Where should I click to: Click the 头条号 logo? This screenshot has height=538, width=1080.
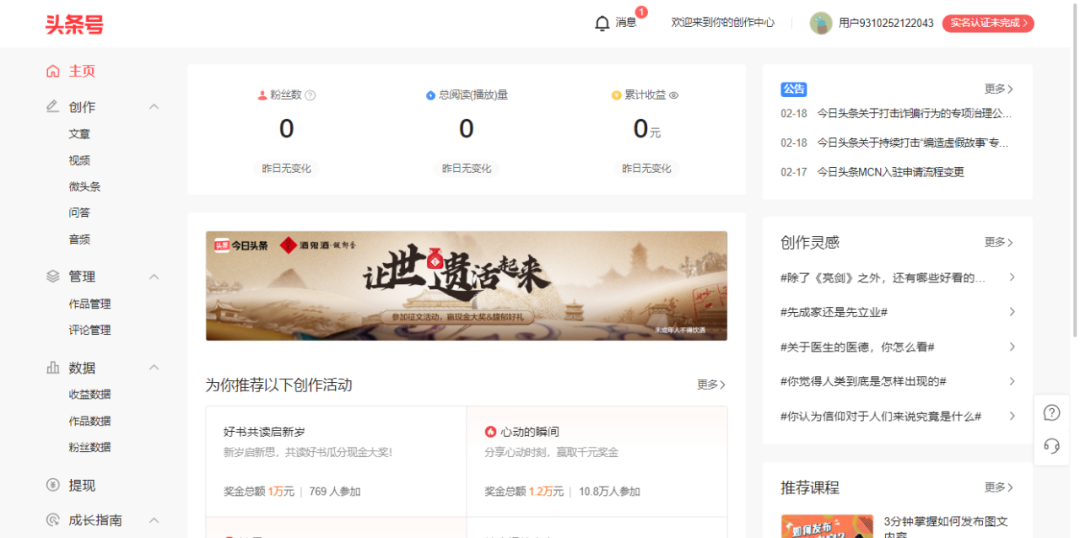74,24
